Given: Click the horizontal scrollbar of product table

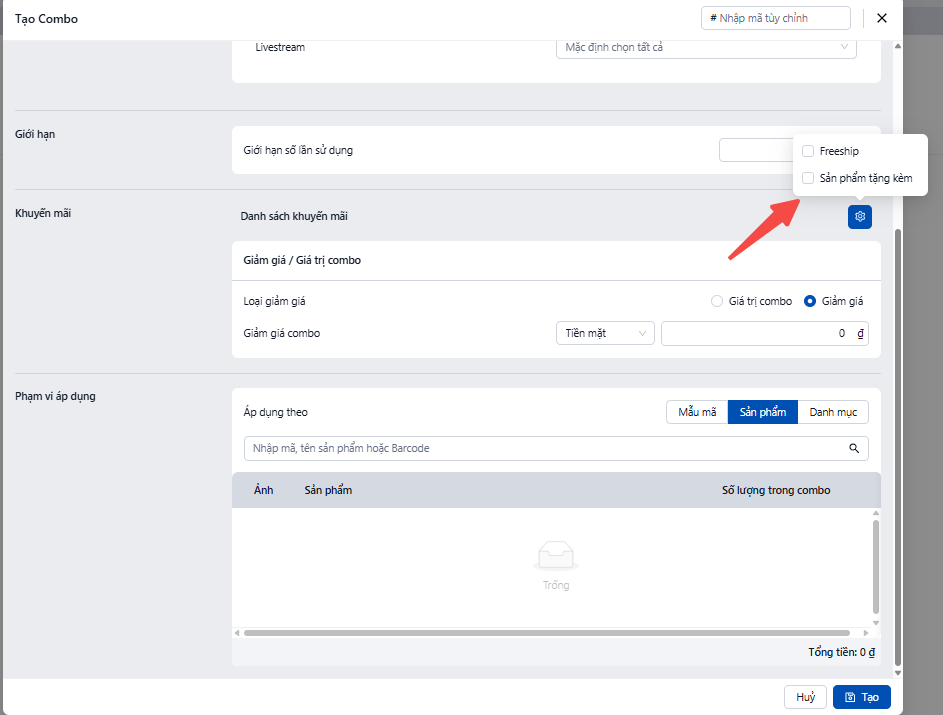Looking at the screenshot, I should 546,633.
